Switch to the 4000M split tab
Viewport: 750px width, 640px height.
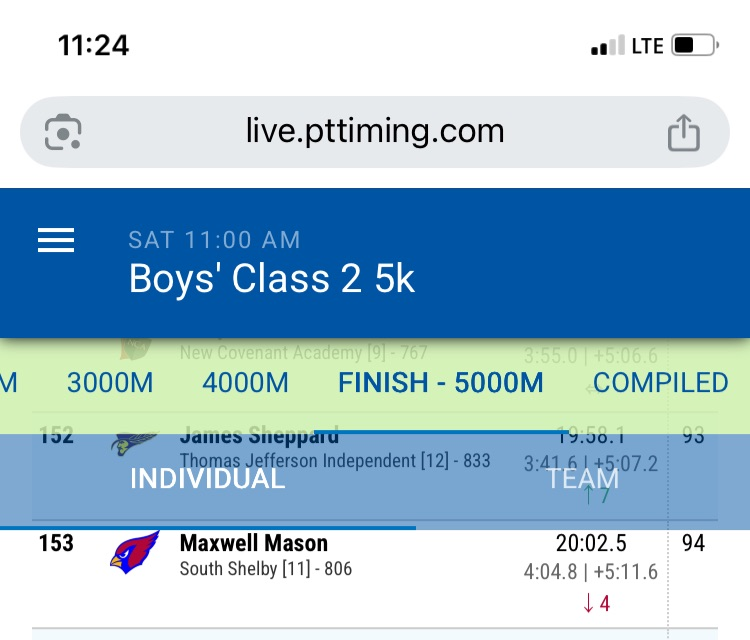point(245,383)
